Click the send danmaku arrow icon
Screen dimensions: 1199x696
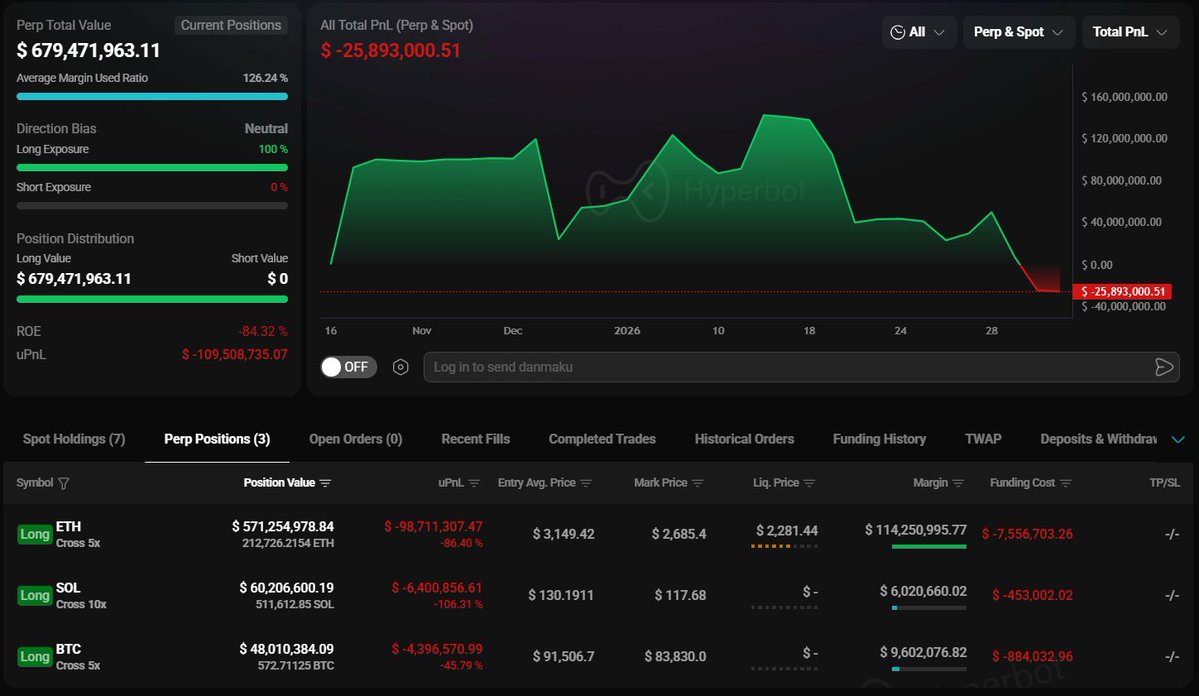point(1163,367)
